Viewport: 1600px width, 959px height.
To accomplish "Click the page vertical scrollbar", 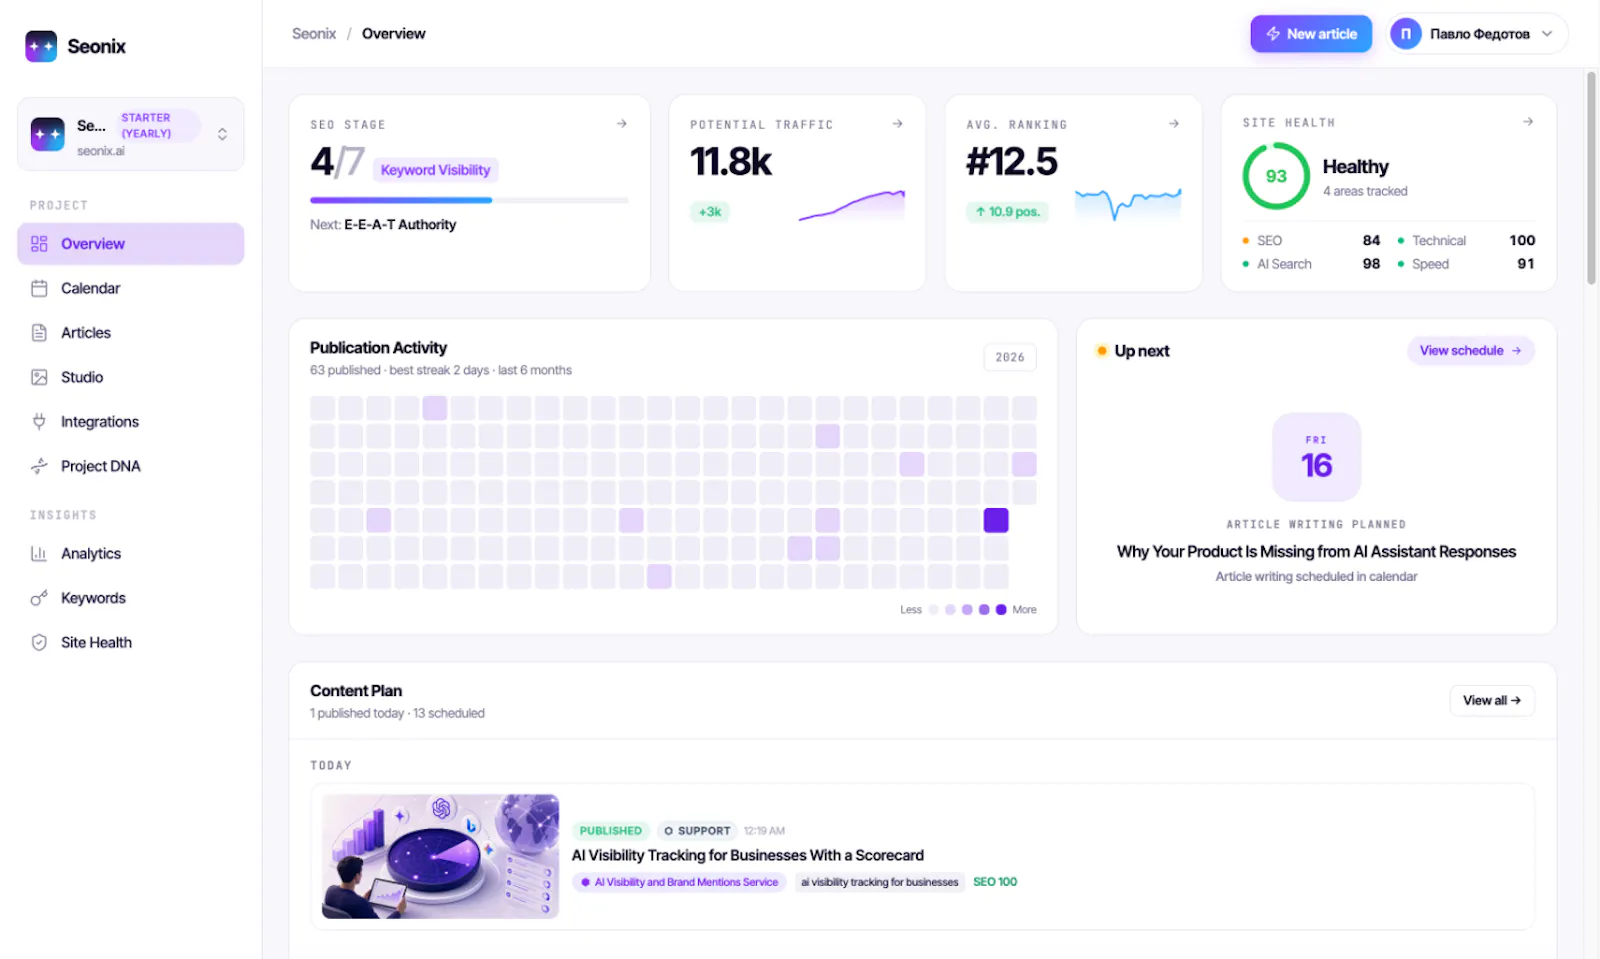I will tap(1591, 178).
